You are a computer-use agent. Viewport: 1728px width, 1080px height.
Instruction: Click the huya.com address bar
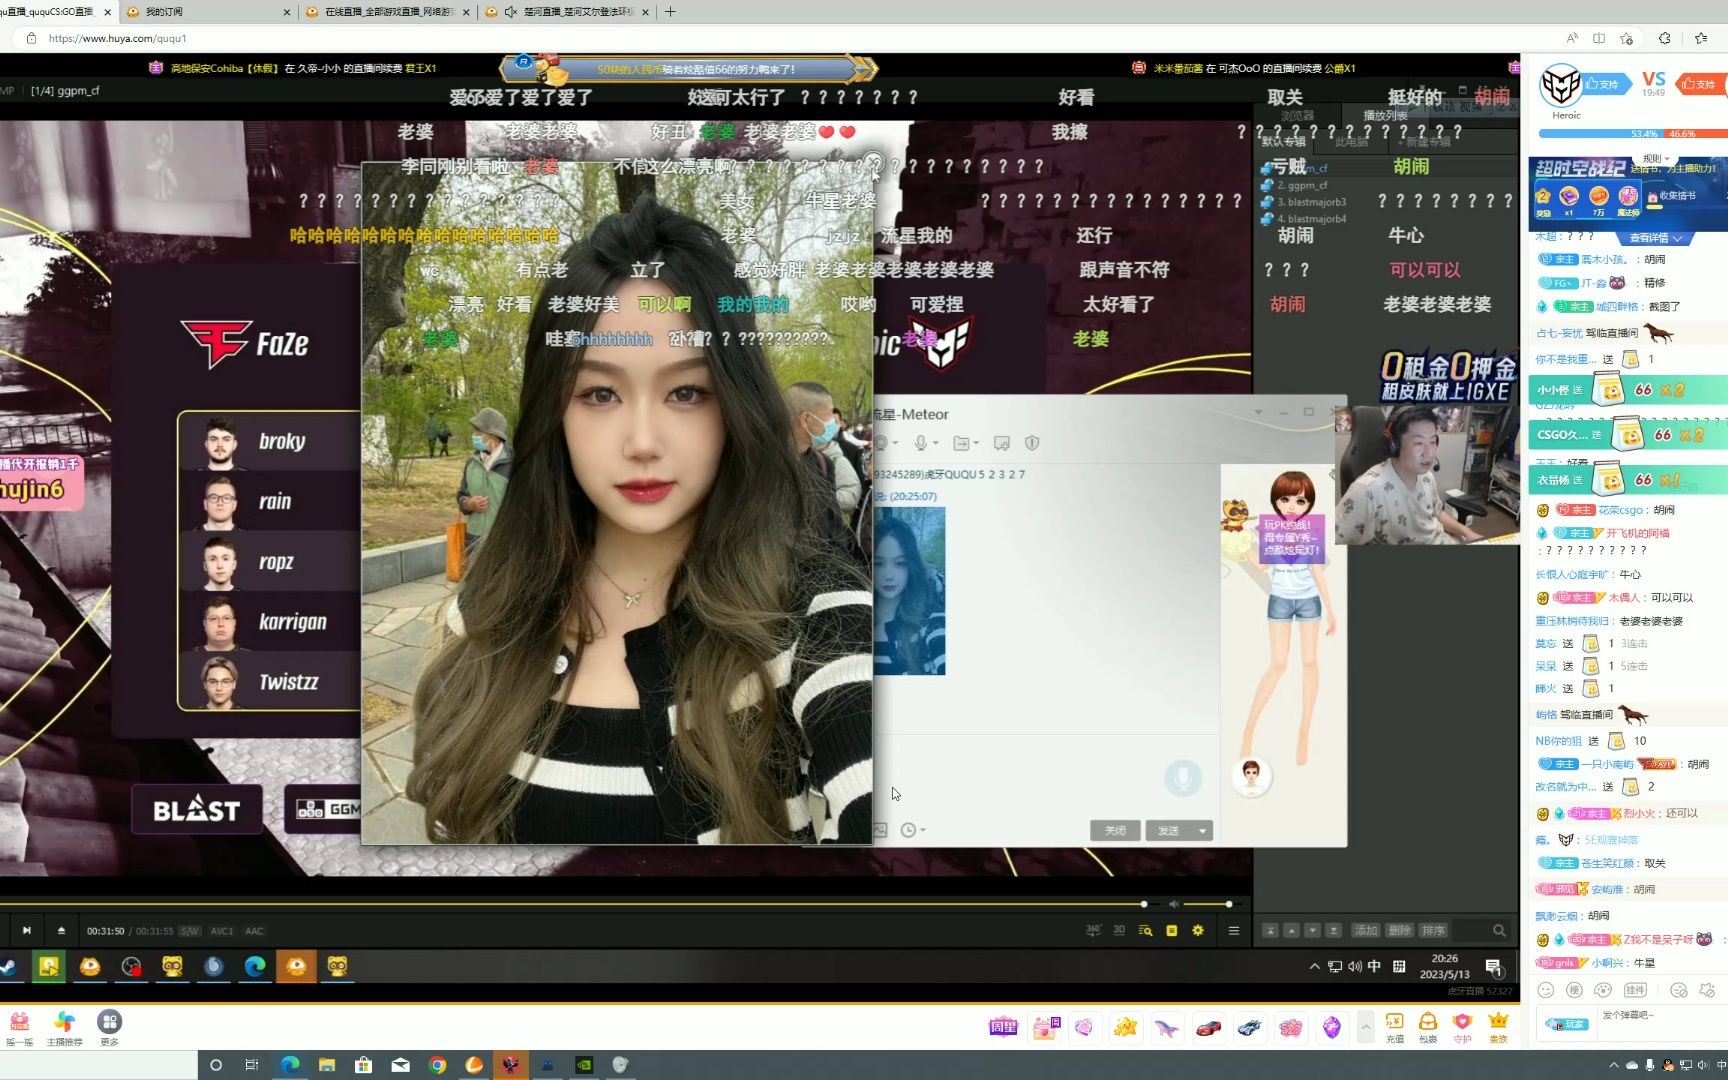point(780,38)
